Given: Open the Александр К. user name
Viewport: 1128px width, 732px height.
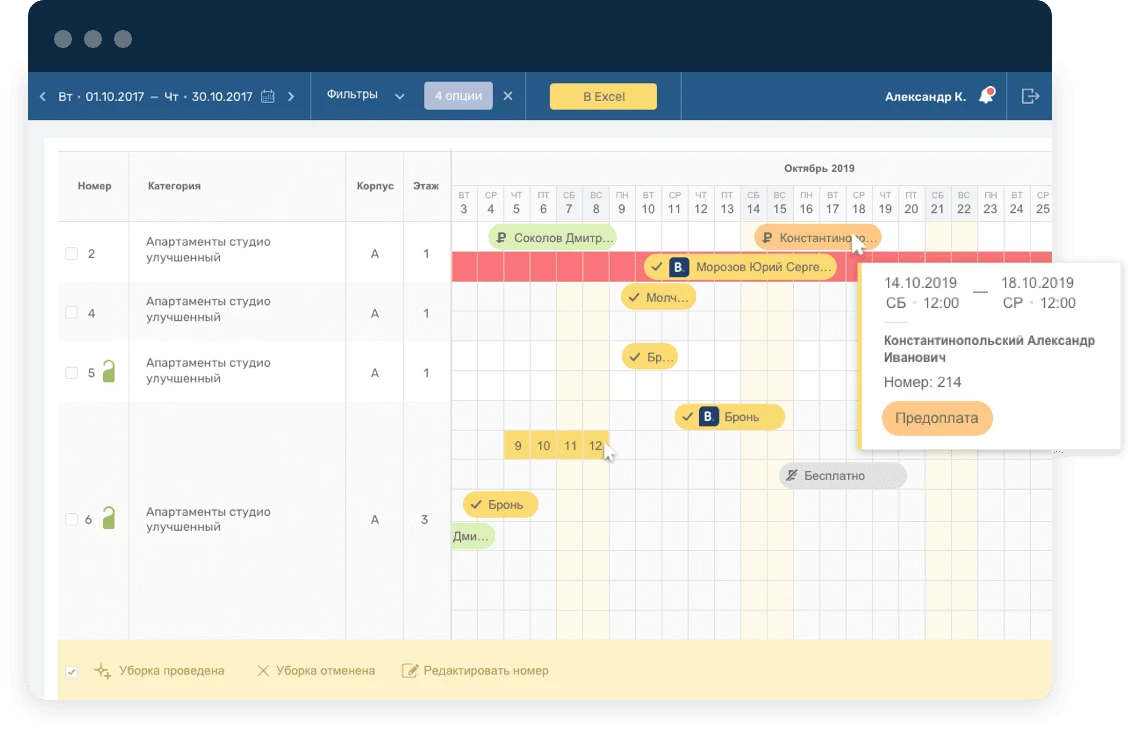Looking at the screenshot, I should coord(925,96).
